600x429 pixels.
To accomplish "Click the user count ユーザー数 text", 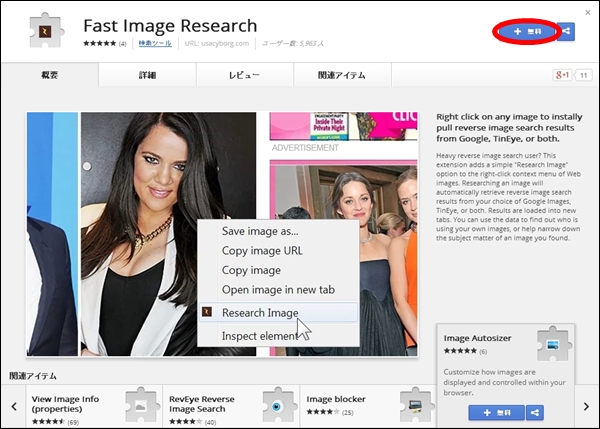I will pos(293,43).
